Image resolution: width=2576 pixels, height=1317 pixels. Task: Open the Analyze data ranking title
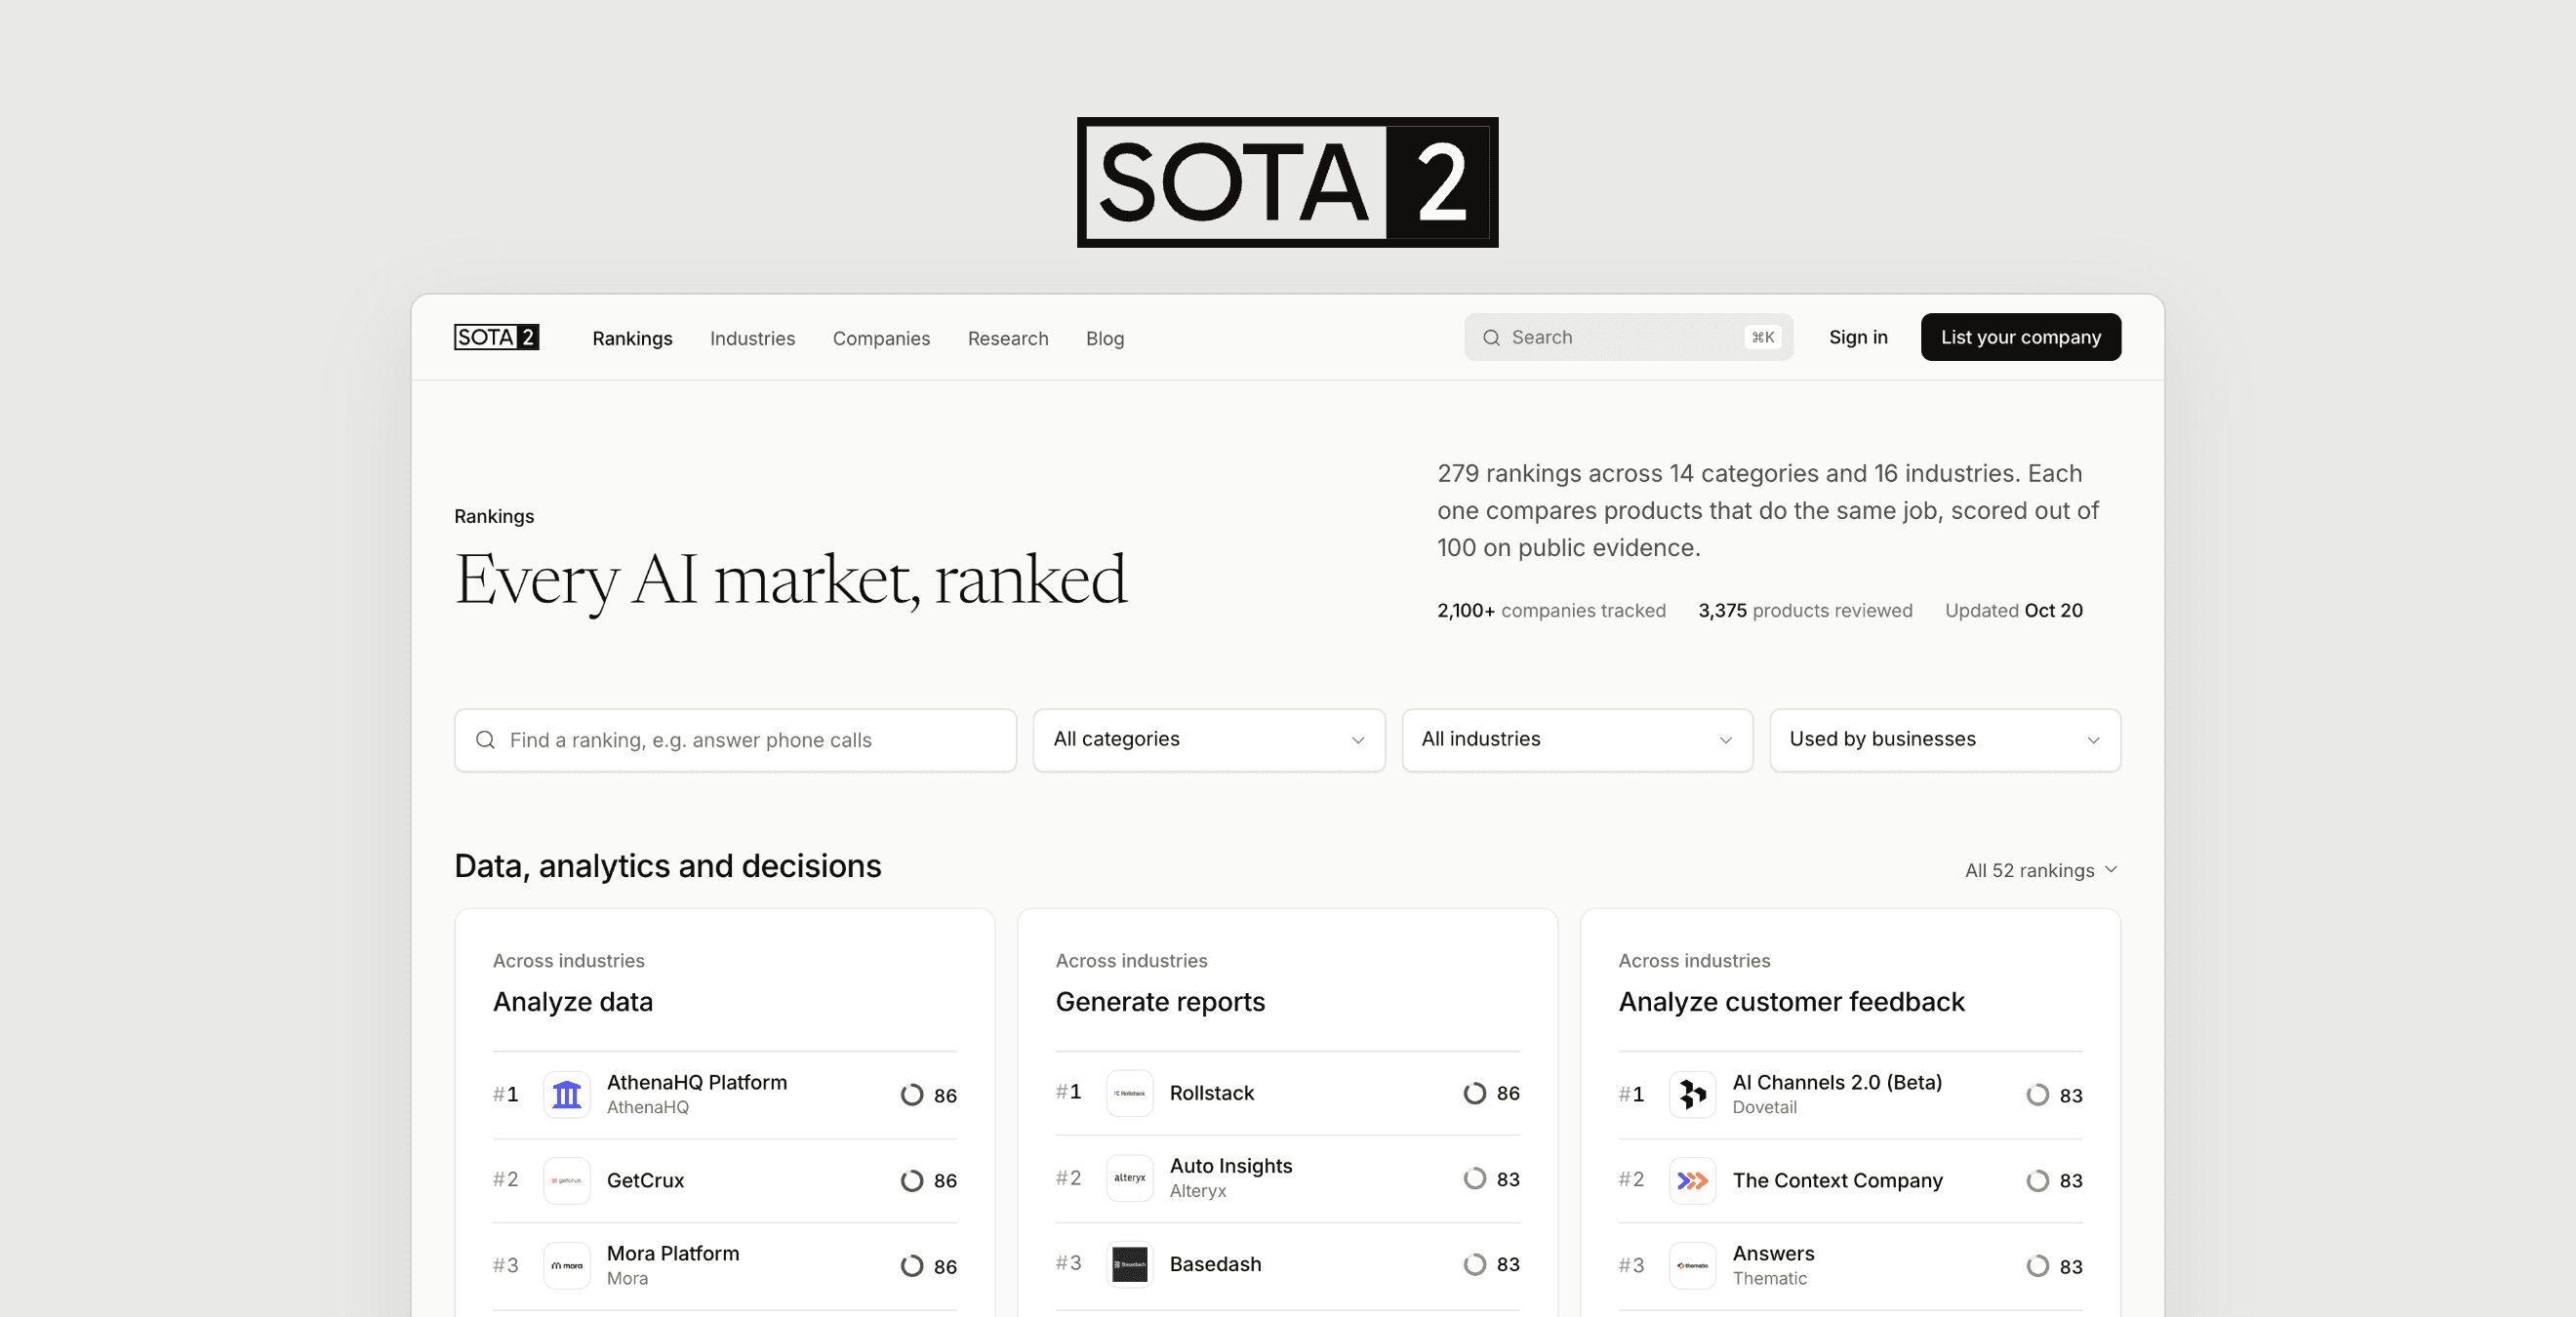click(x=573, y=1002)
